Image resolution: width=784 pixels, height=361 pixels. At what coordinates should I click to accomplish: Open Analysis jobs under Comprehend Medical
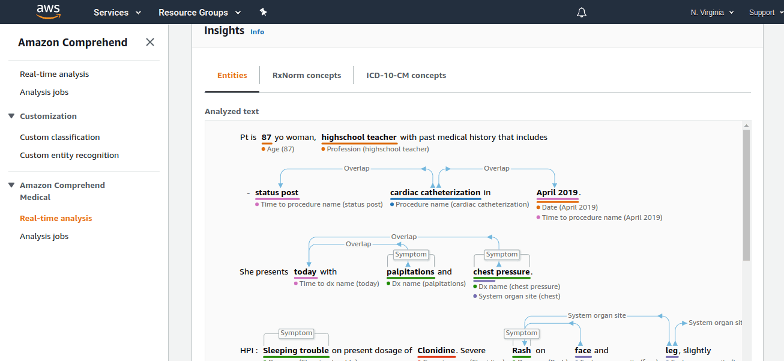[44, 236]
